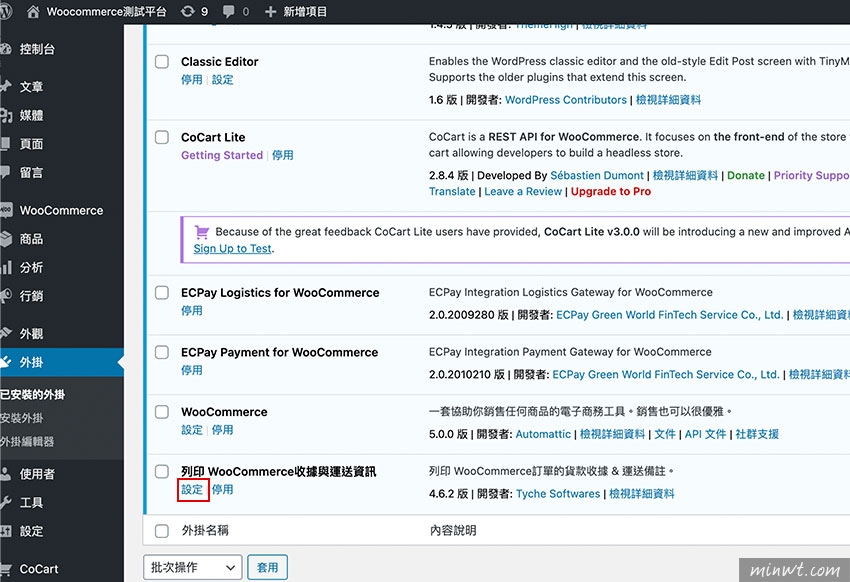Click the plus icon for 新增項目
The height and width of the screenshot is (582, 850).
[271, 11]
